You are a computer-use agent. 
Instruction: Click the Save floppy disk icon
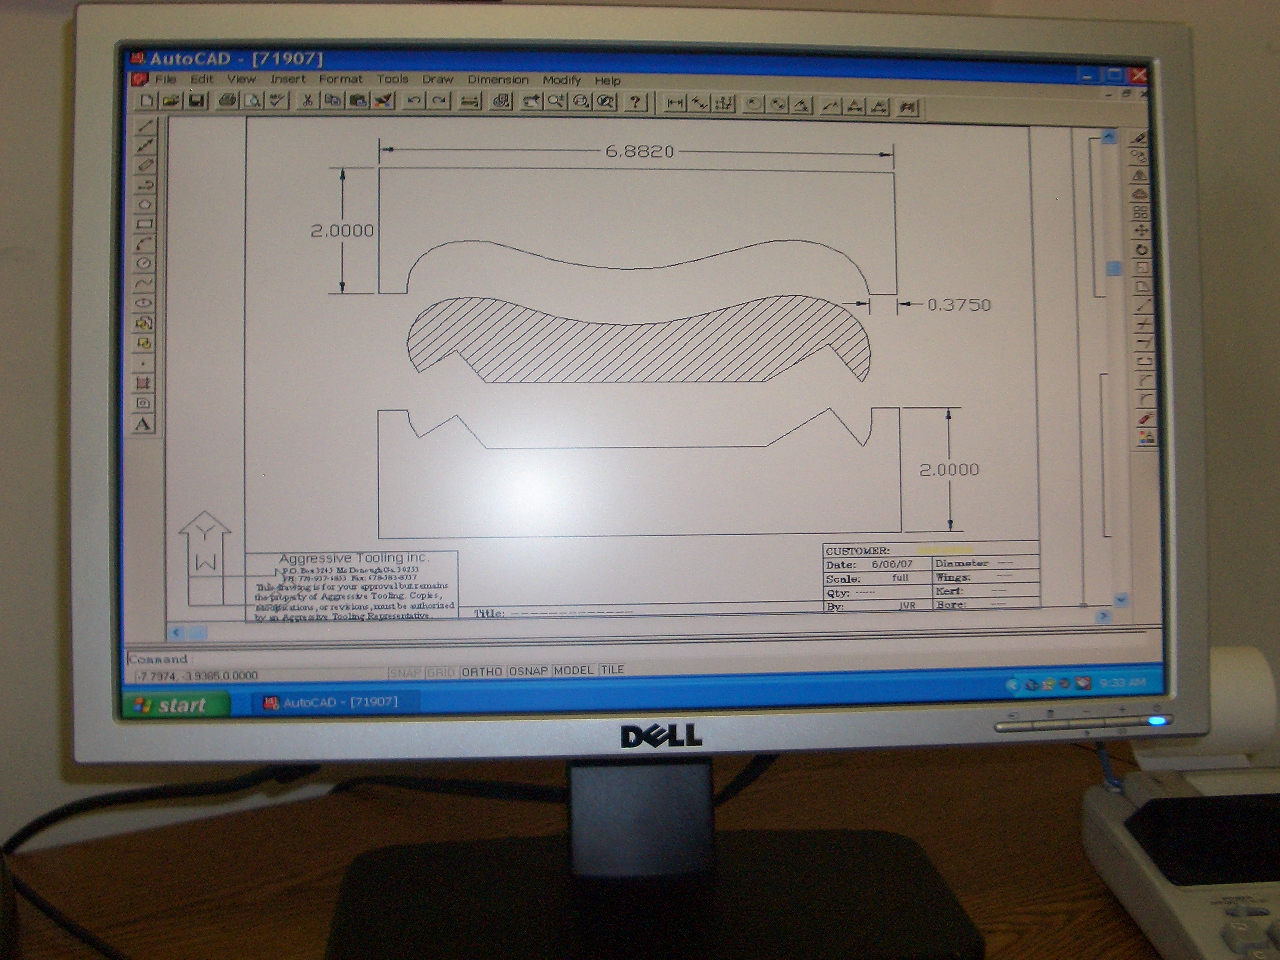tap(197, 100)
